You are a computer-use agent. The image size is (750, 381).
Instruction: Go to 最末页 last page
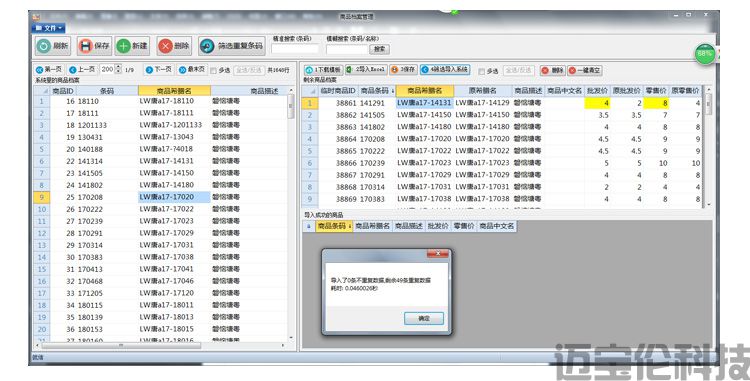coord(192,70)
